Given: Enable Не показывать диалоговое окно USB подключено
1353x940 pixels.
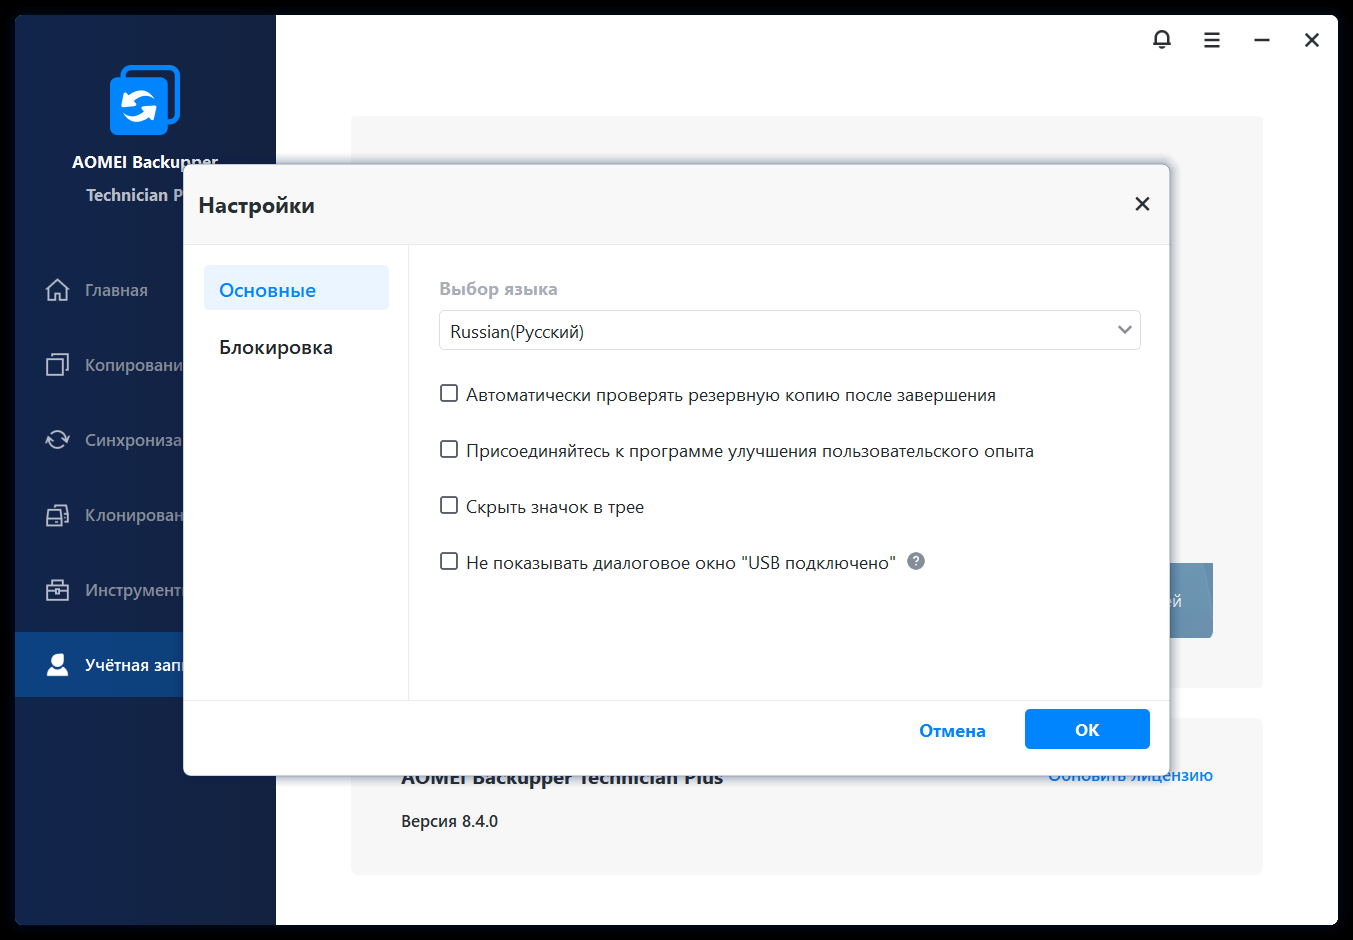Looking at the screenshot, I should point(449,562).
